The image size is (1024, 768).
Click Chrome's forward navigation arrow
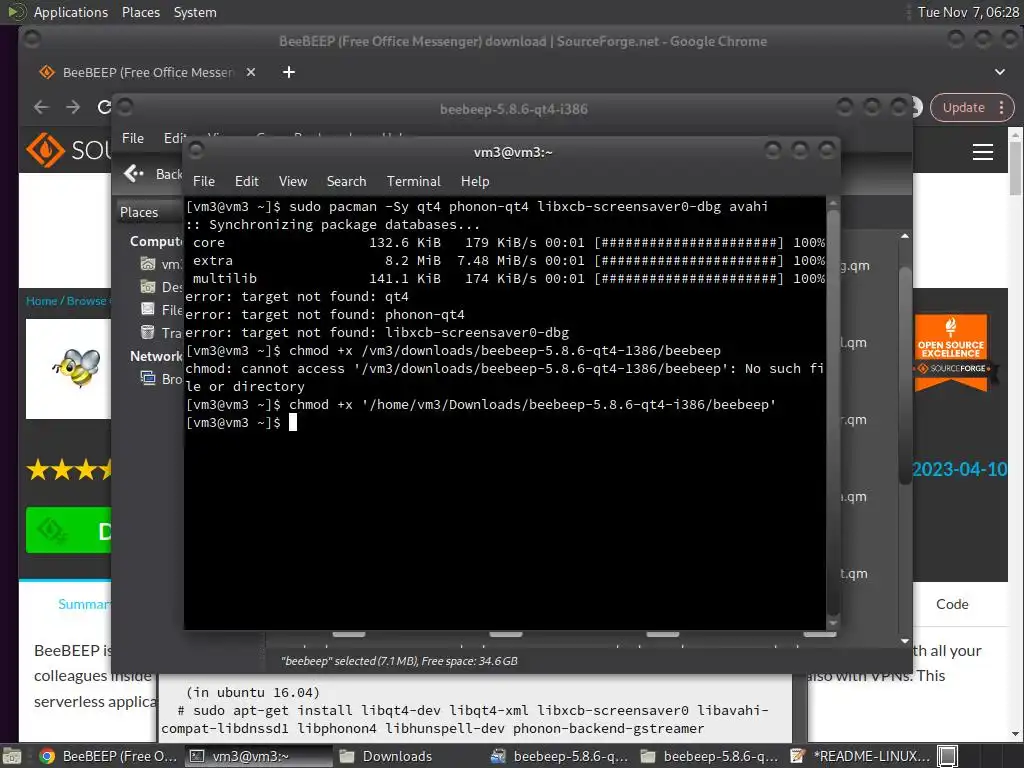(x=73, y=107)
